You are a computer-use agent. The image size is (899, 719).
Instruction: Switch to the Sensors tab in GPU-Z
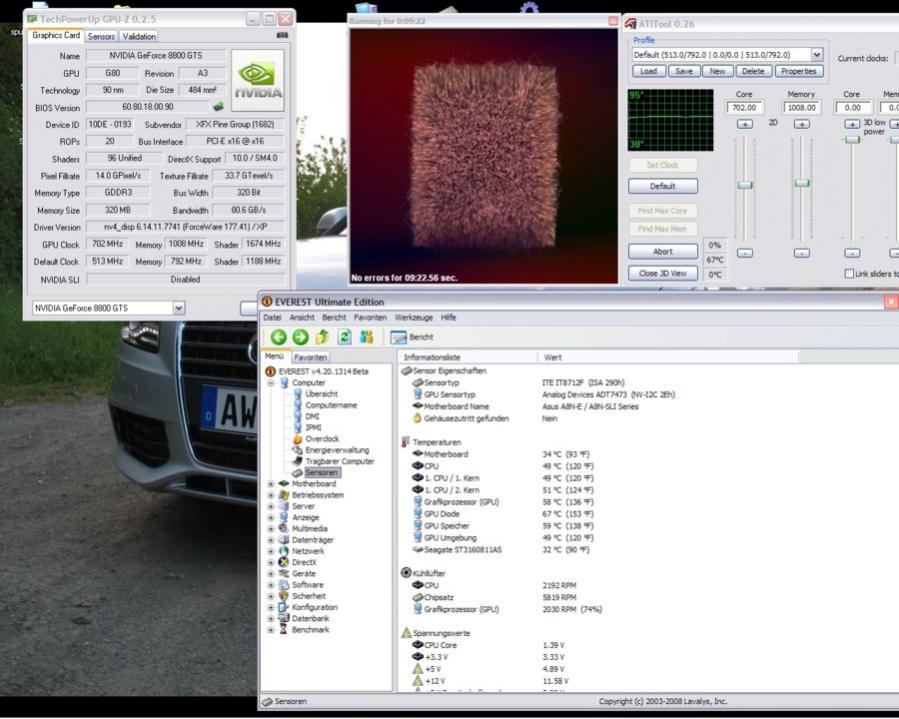point(101,36)
